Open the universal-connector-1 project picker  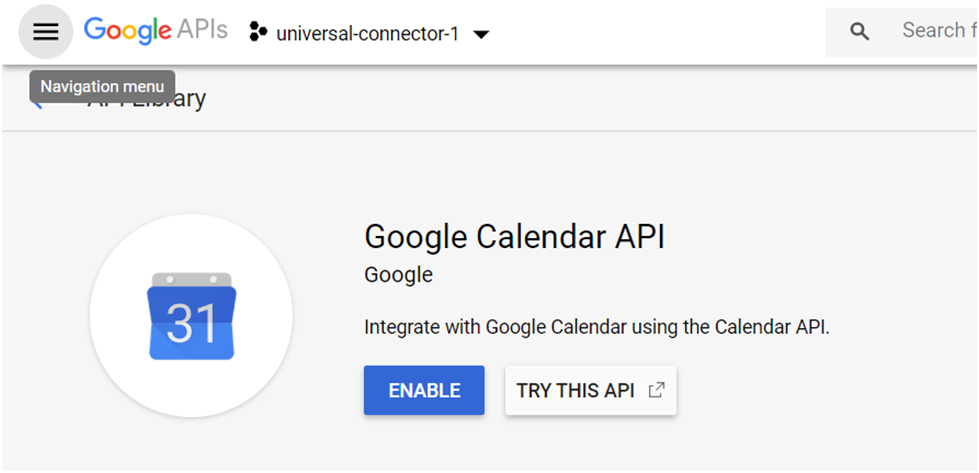(368, 32)
